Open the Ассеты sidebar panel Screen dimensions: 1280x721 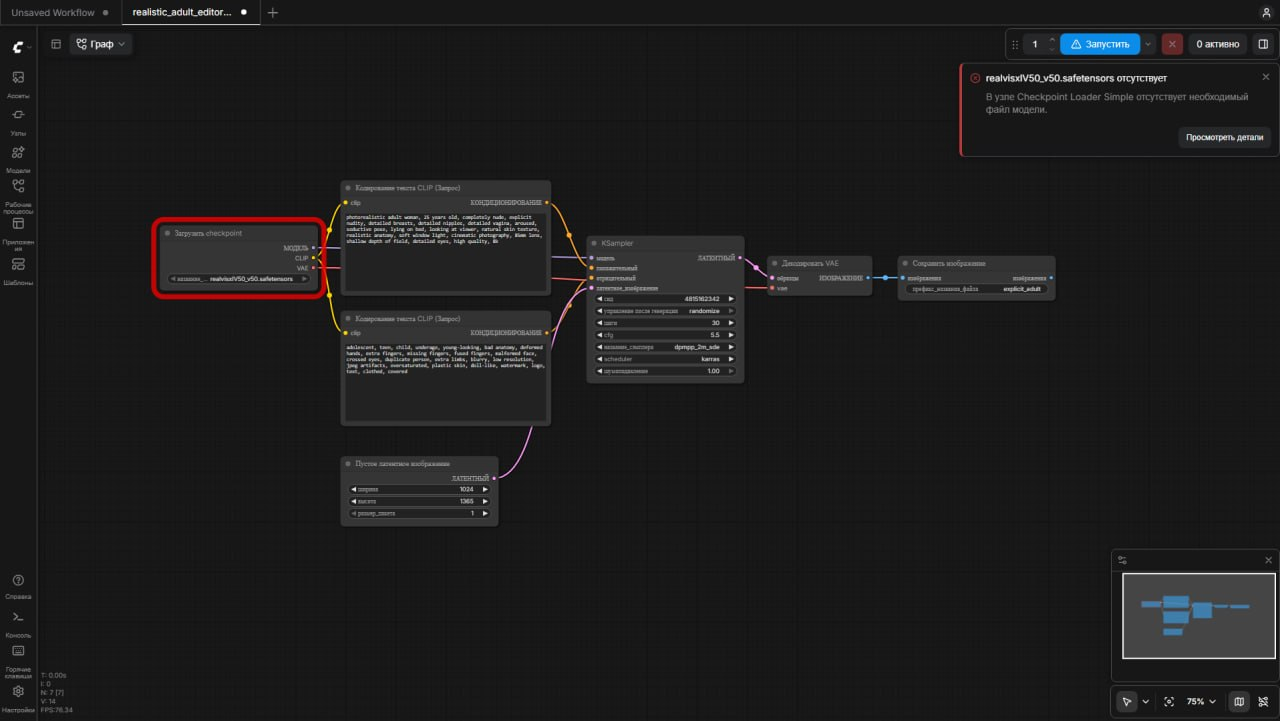tap(18, 84)
